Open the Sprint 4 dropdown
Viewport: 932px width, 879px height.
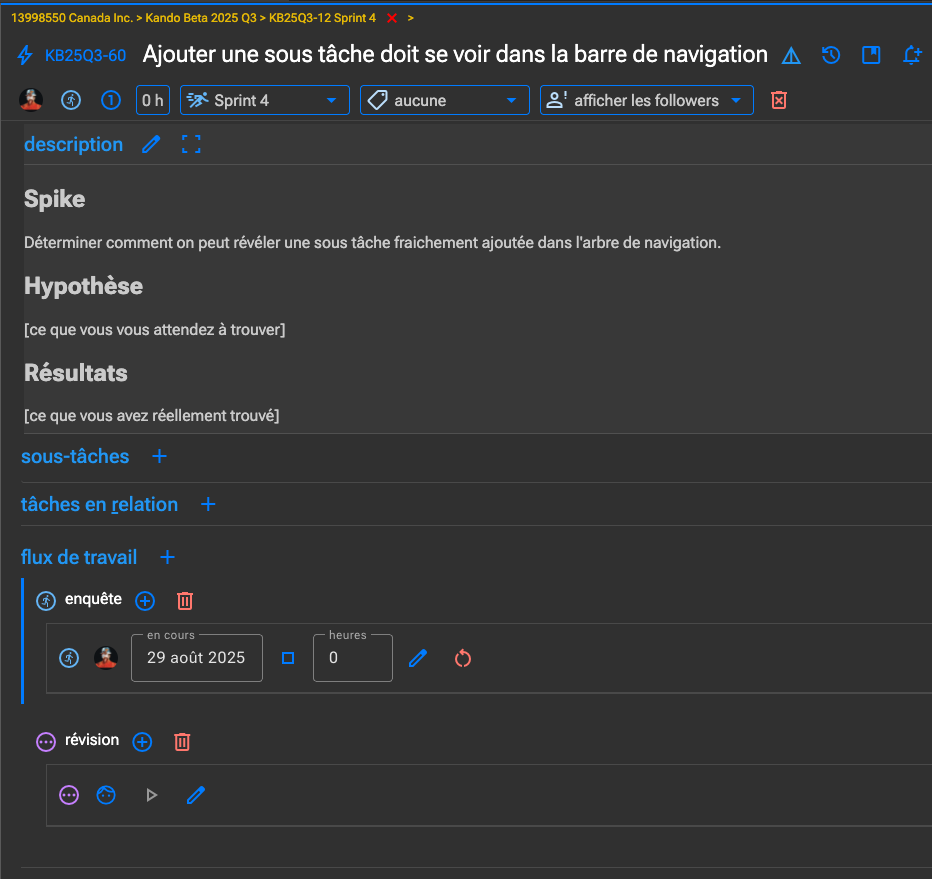click(265, 100)
